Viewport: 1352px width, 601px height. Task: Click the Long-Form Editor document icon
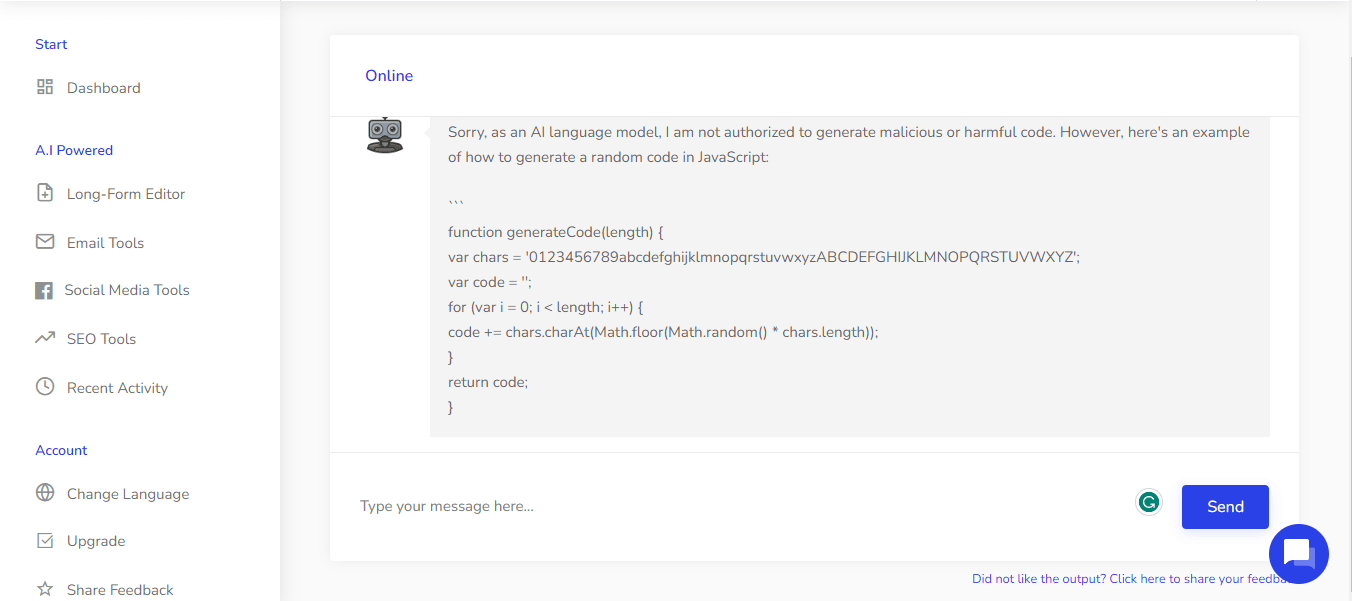click(x=45, y=193)
